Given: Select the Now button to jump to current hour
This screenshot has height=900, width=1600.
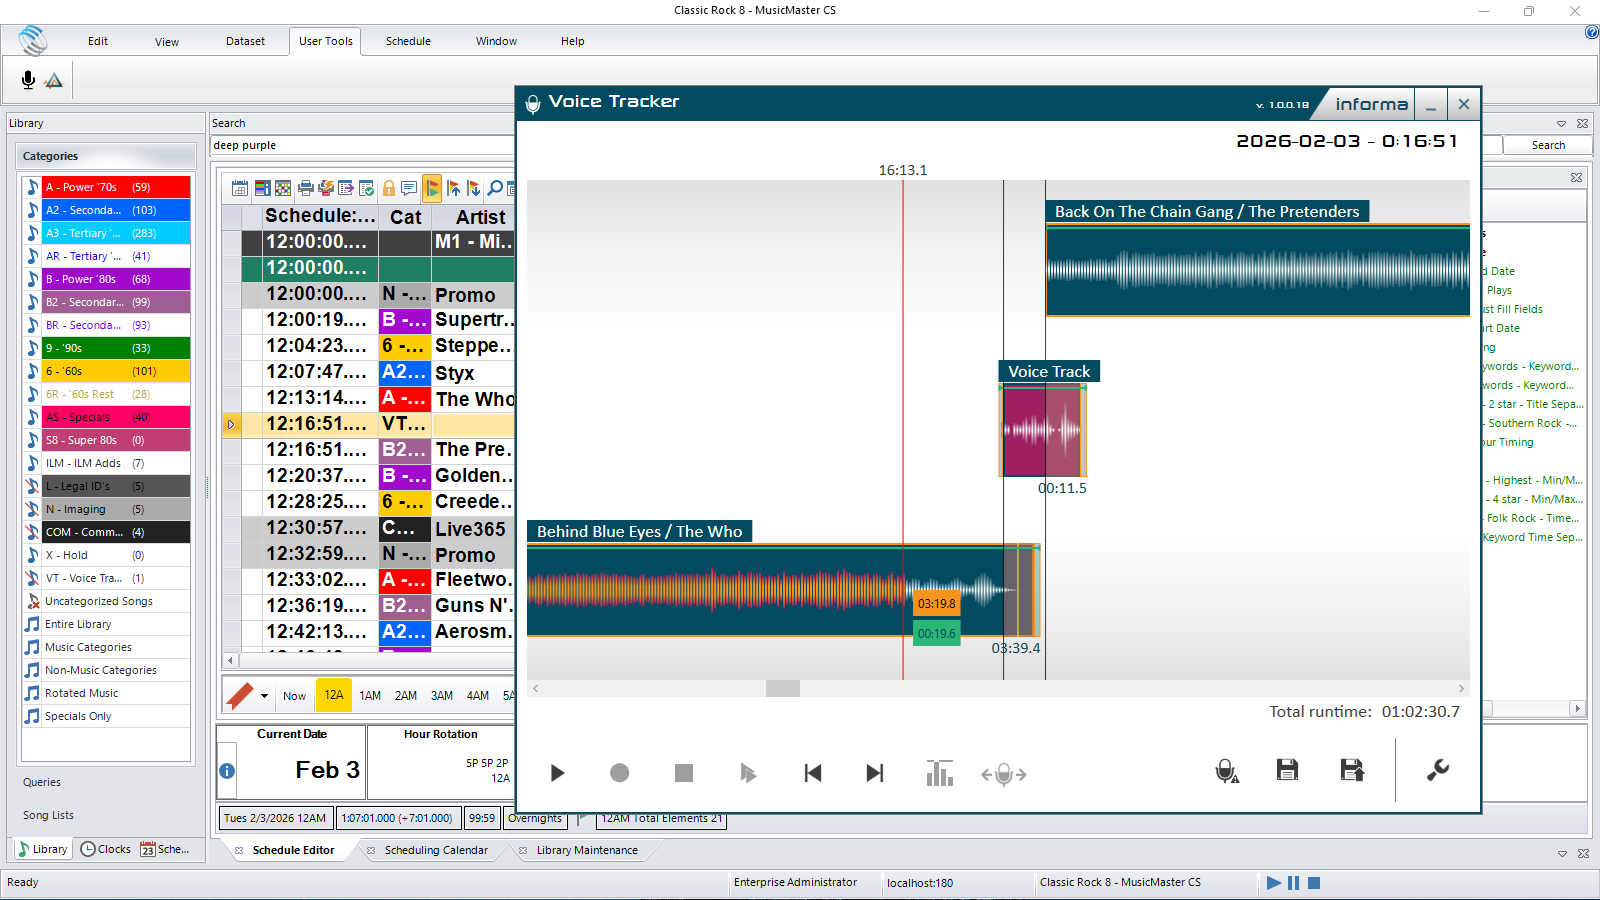Looking at the screenshot, I should [294, 695].
